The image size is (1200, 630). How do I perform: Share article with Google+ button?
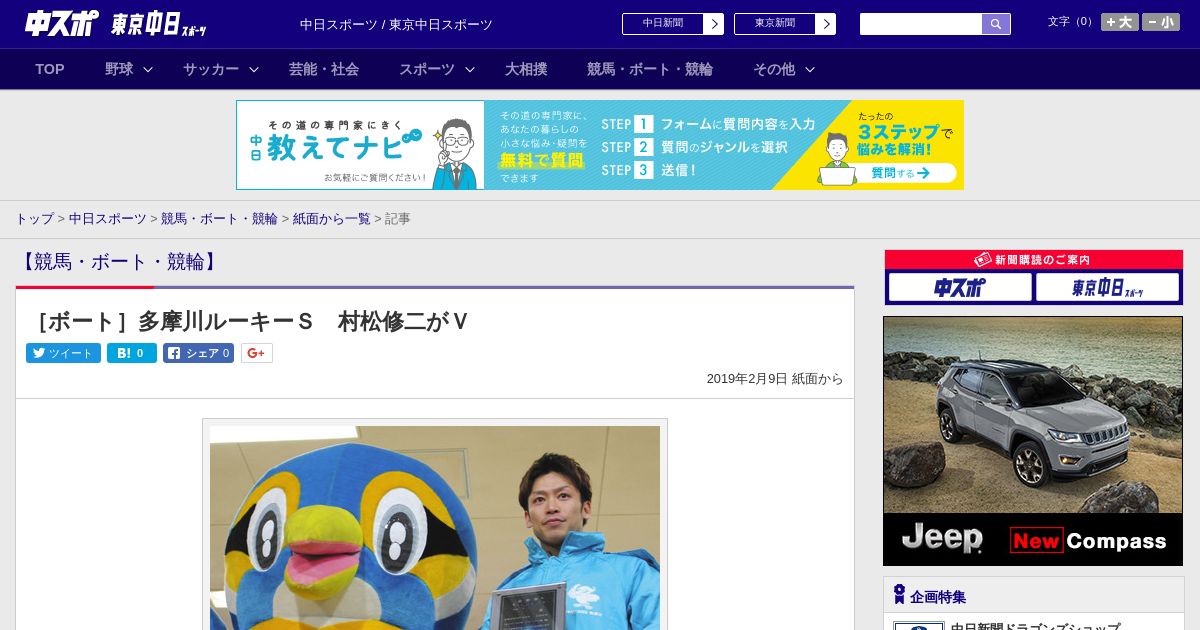[256, 353]
